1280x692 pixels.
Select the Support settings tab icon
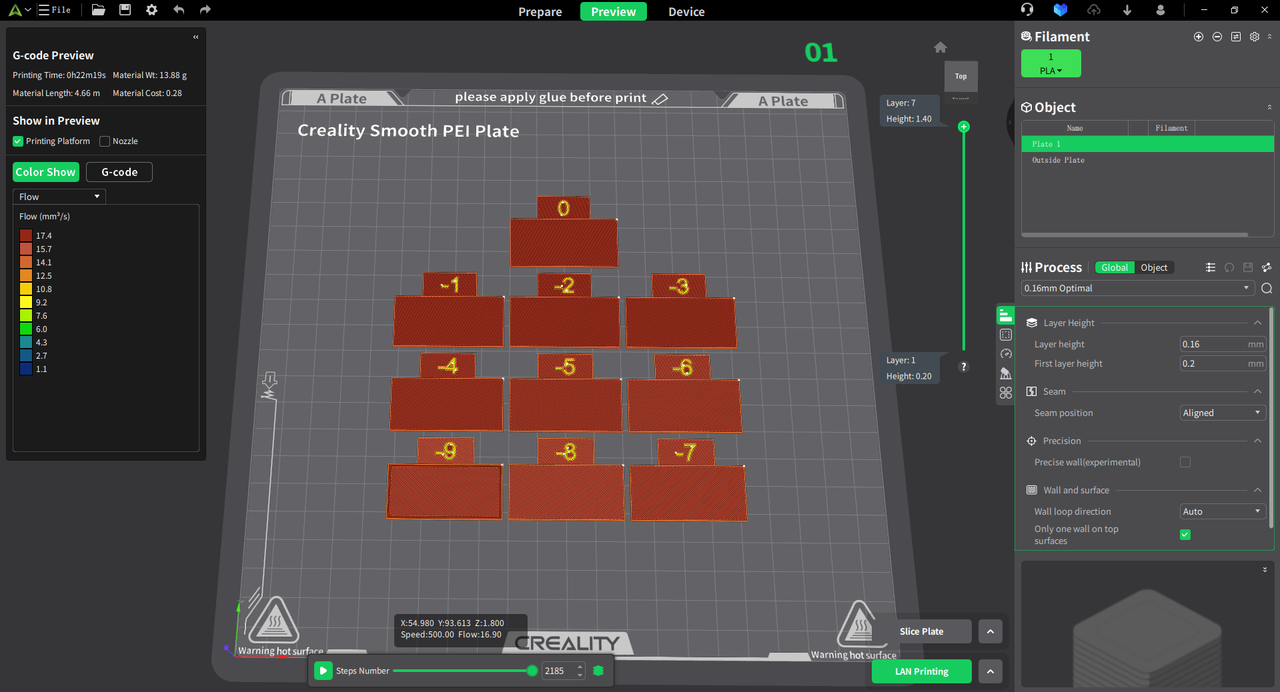click(x=1005, y=373)
